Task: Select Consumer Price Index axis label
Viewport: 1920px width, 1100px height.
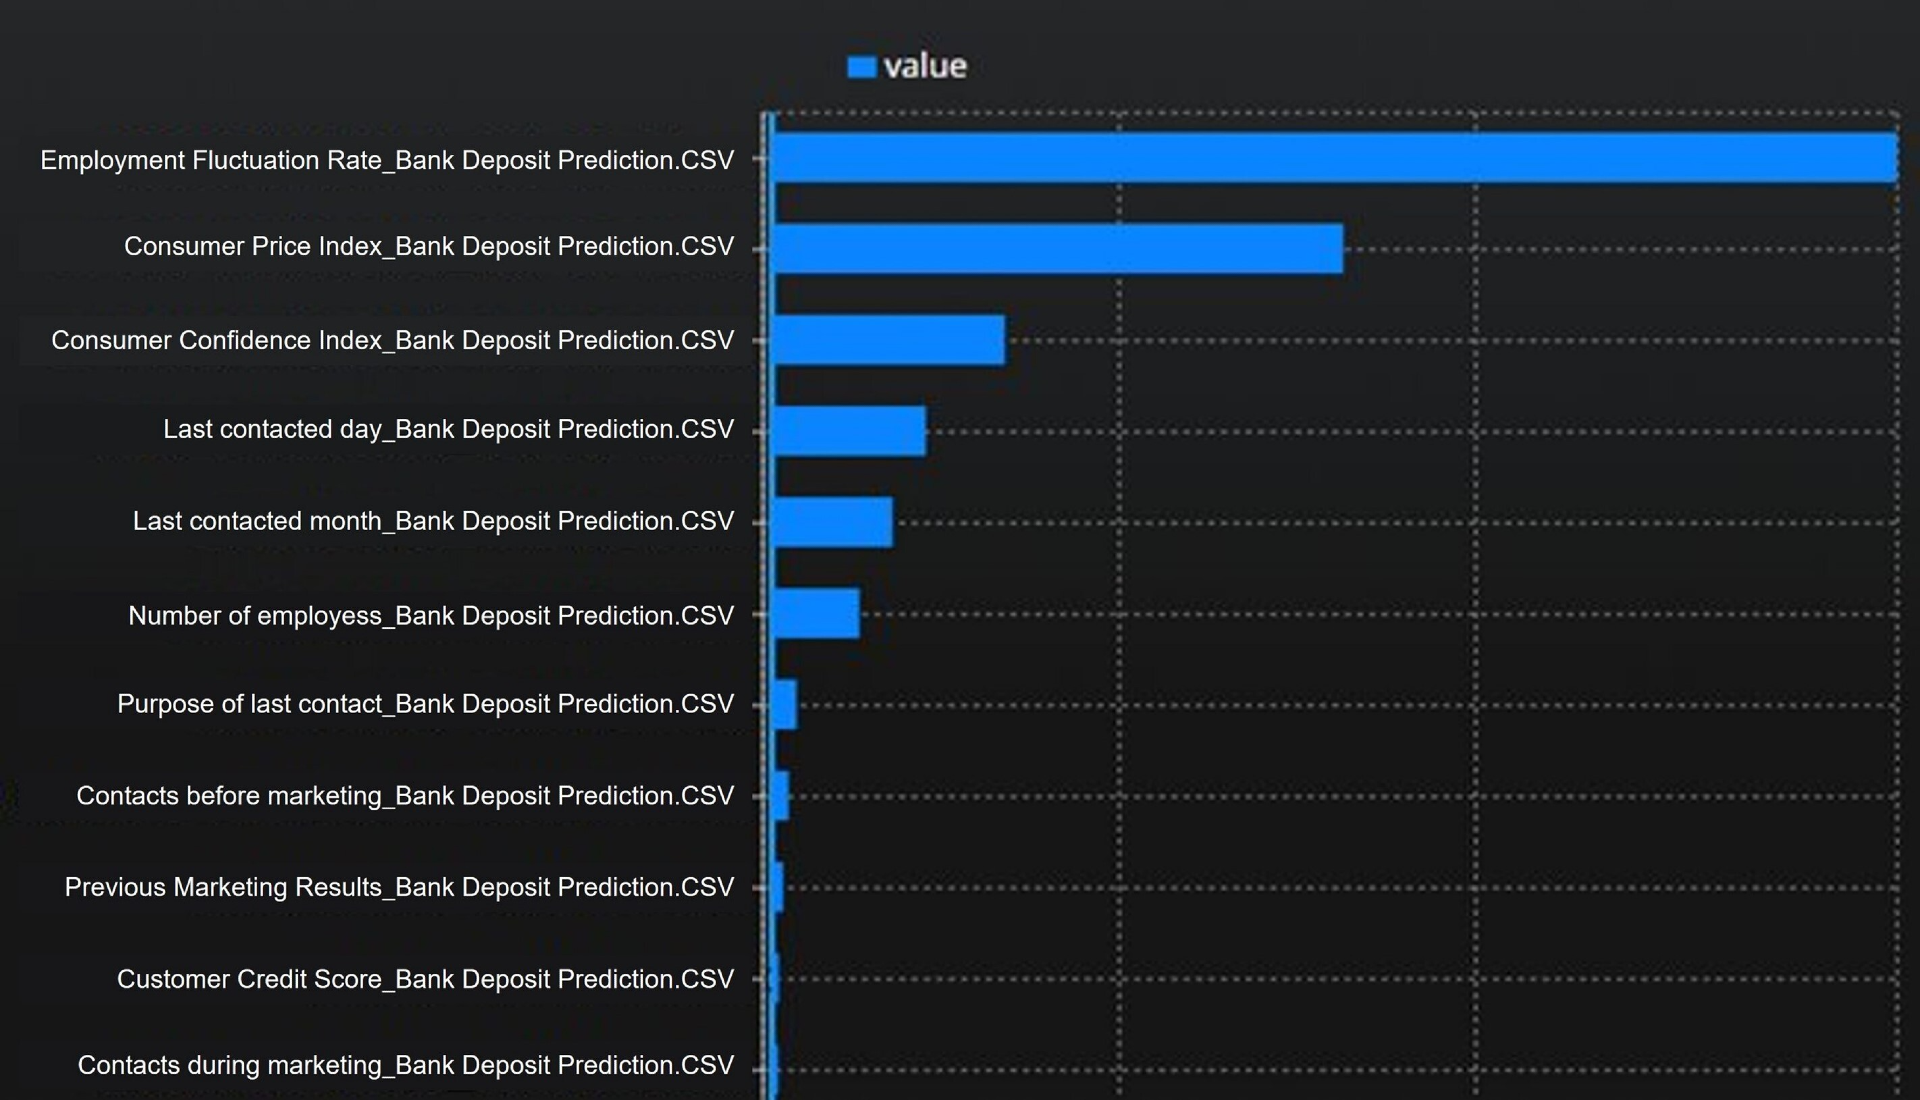Action: click(x=429, y=246)
